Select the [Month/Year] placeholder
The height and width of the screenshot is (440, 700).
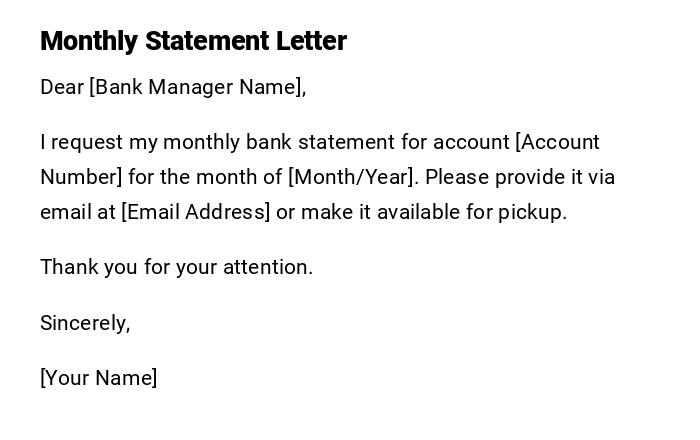pos(352,177)
